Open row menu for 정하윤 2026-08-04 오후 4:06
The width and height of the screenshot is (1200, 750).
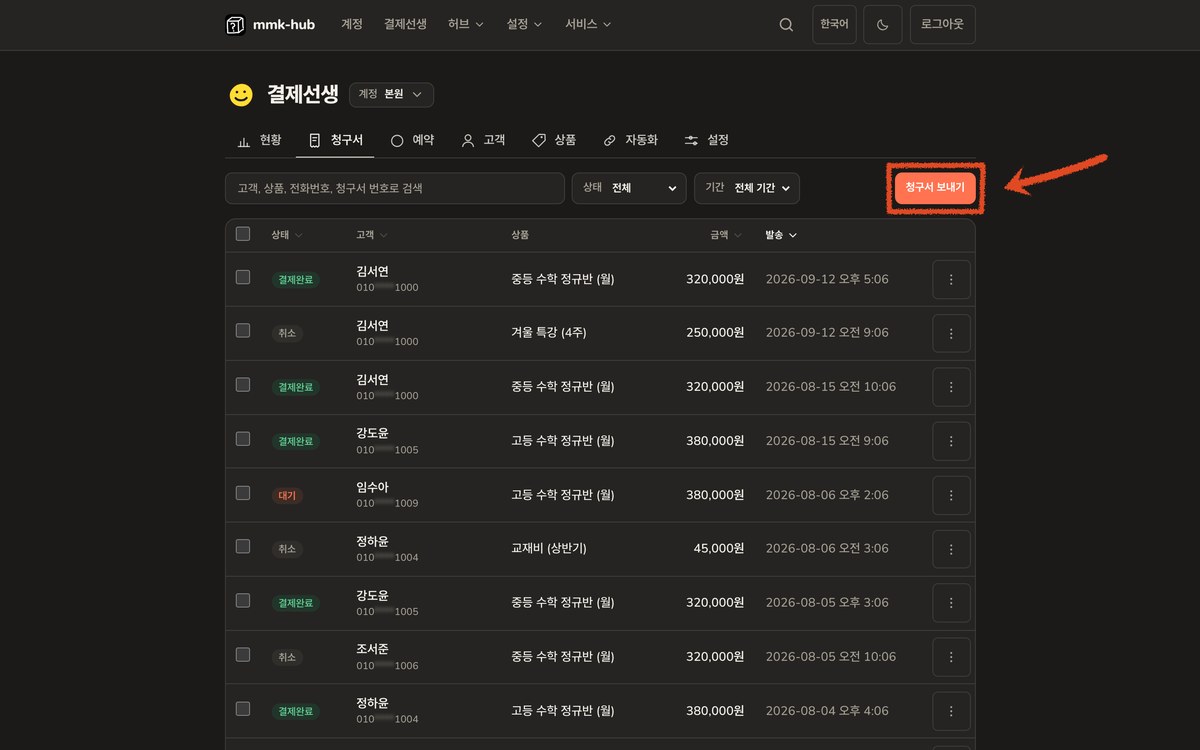point(951,711)
